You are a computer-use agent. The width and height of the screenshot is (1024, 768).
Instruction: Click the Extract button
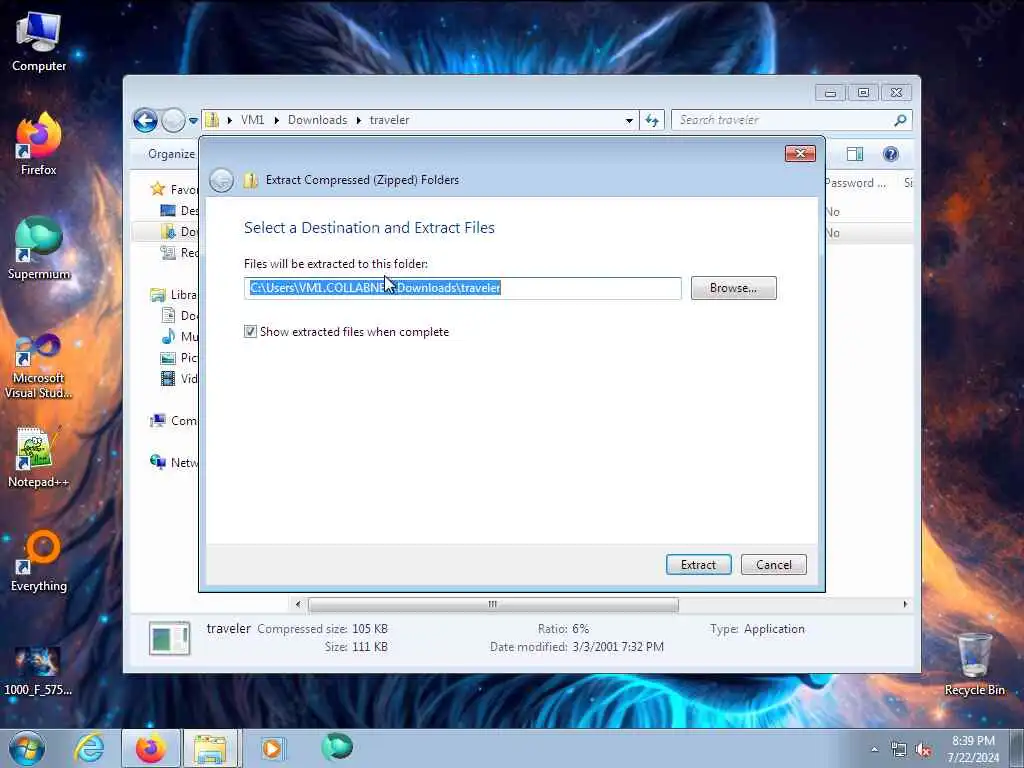(698, 565)
